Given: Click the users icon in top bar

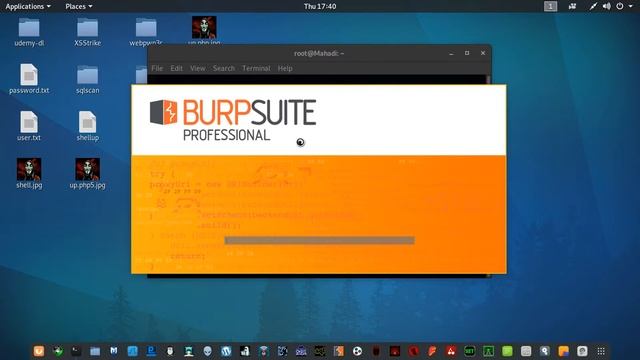Looking at the screenshot, I should 572,6.
